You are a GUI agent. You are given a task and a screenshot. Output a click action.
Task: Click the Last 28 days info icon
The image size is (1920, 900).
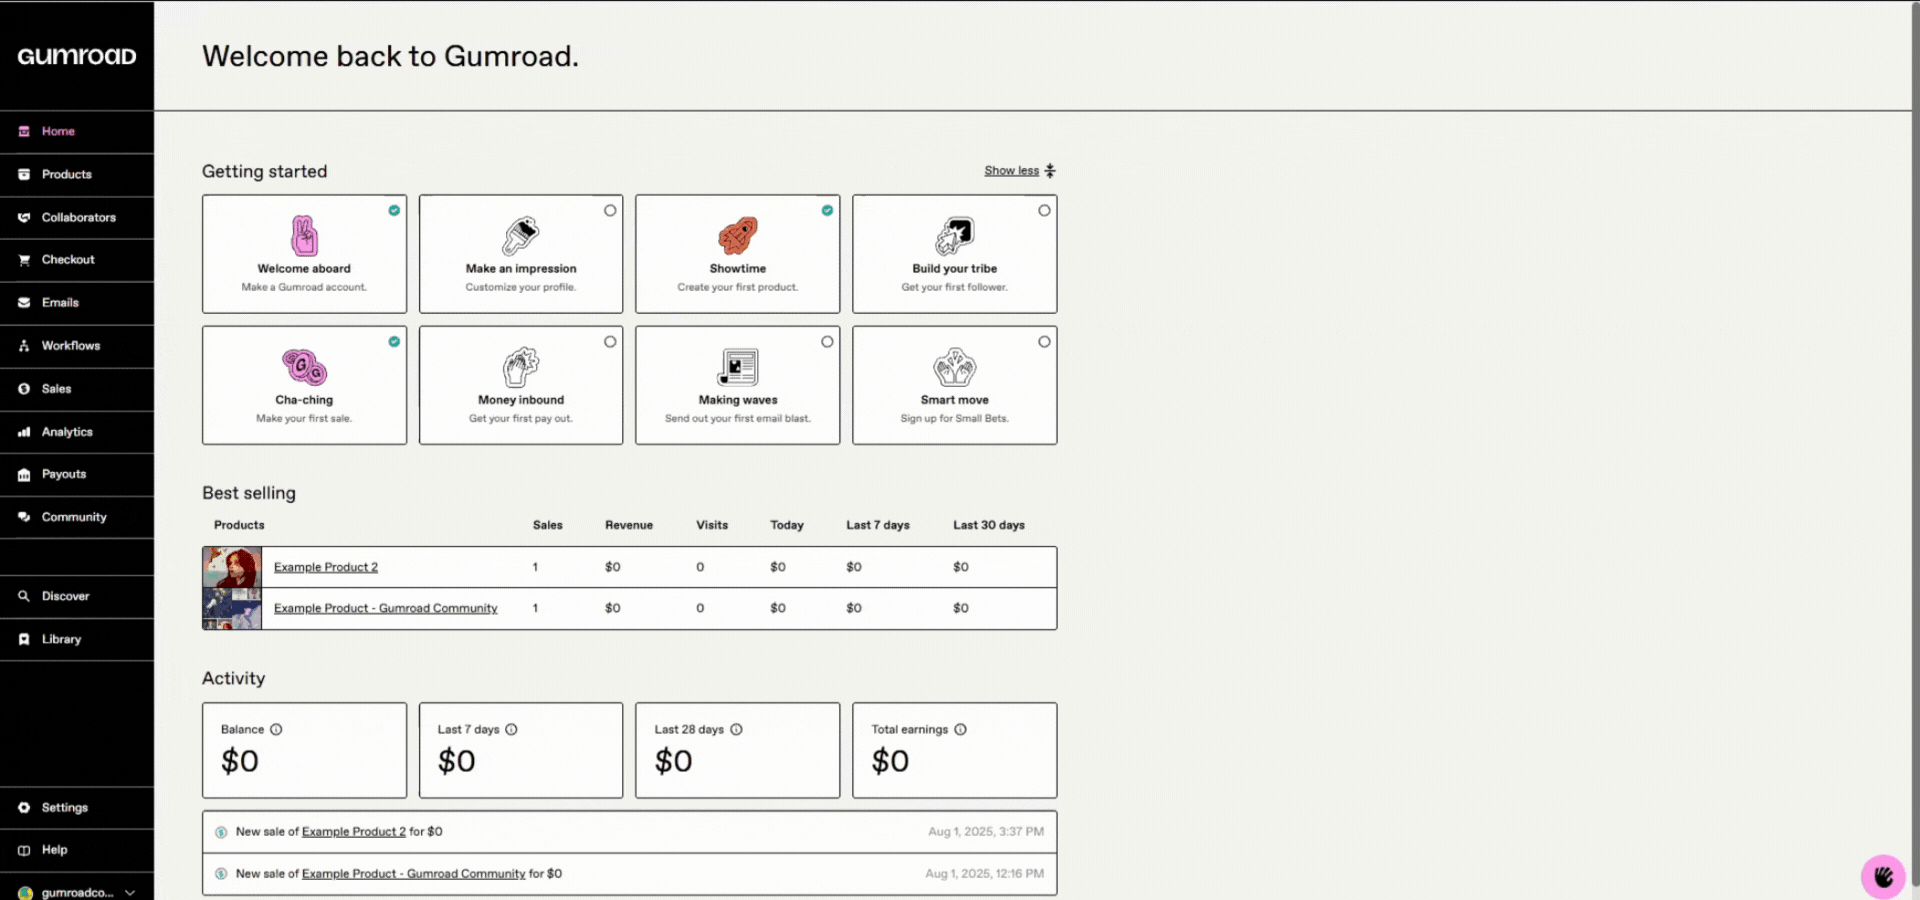tap(736, 729)
